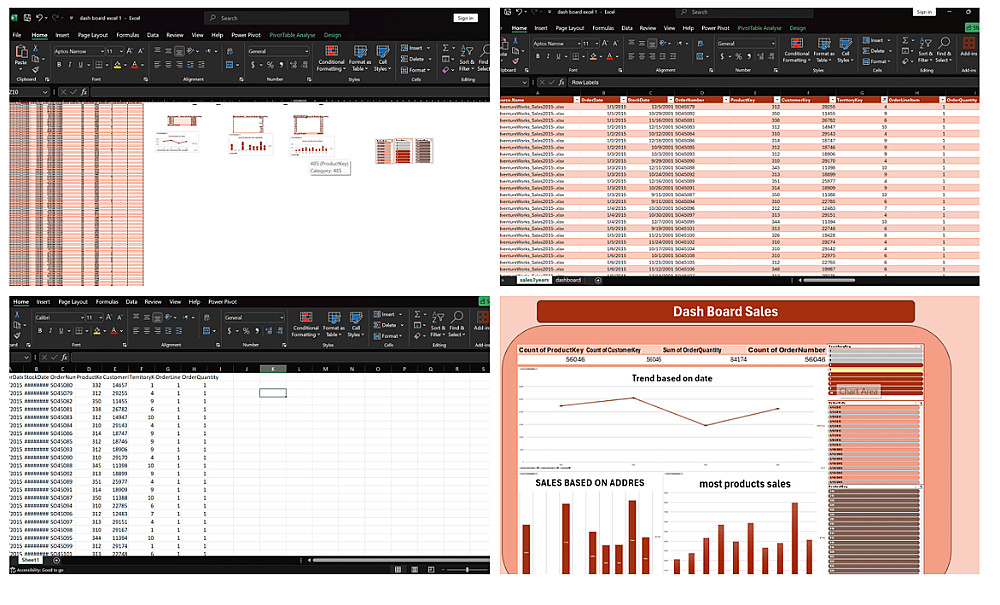Click percent style icon in top-left Excel window
Image resolution: width=1000 pixels, height=605 pixels.
(270, 64)
